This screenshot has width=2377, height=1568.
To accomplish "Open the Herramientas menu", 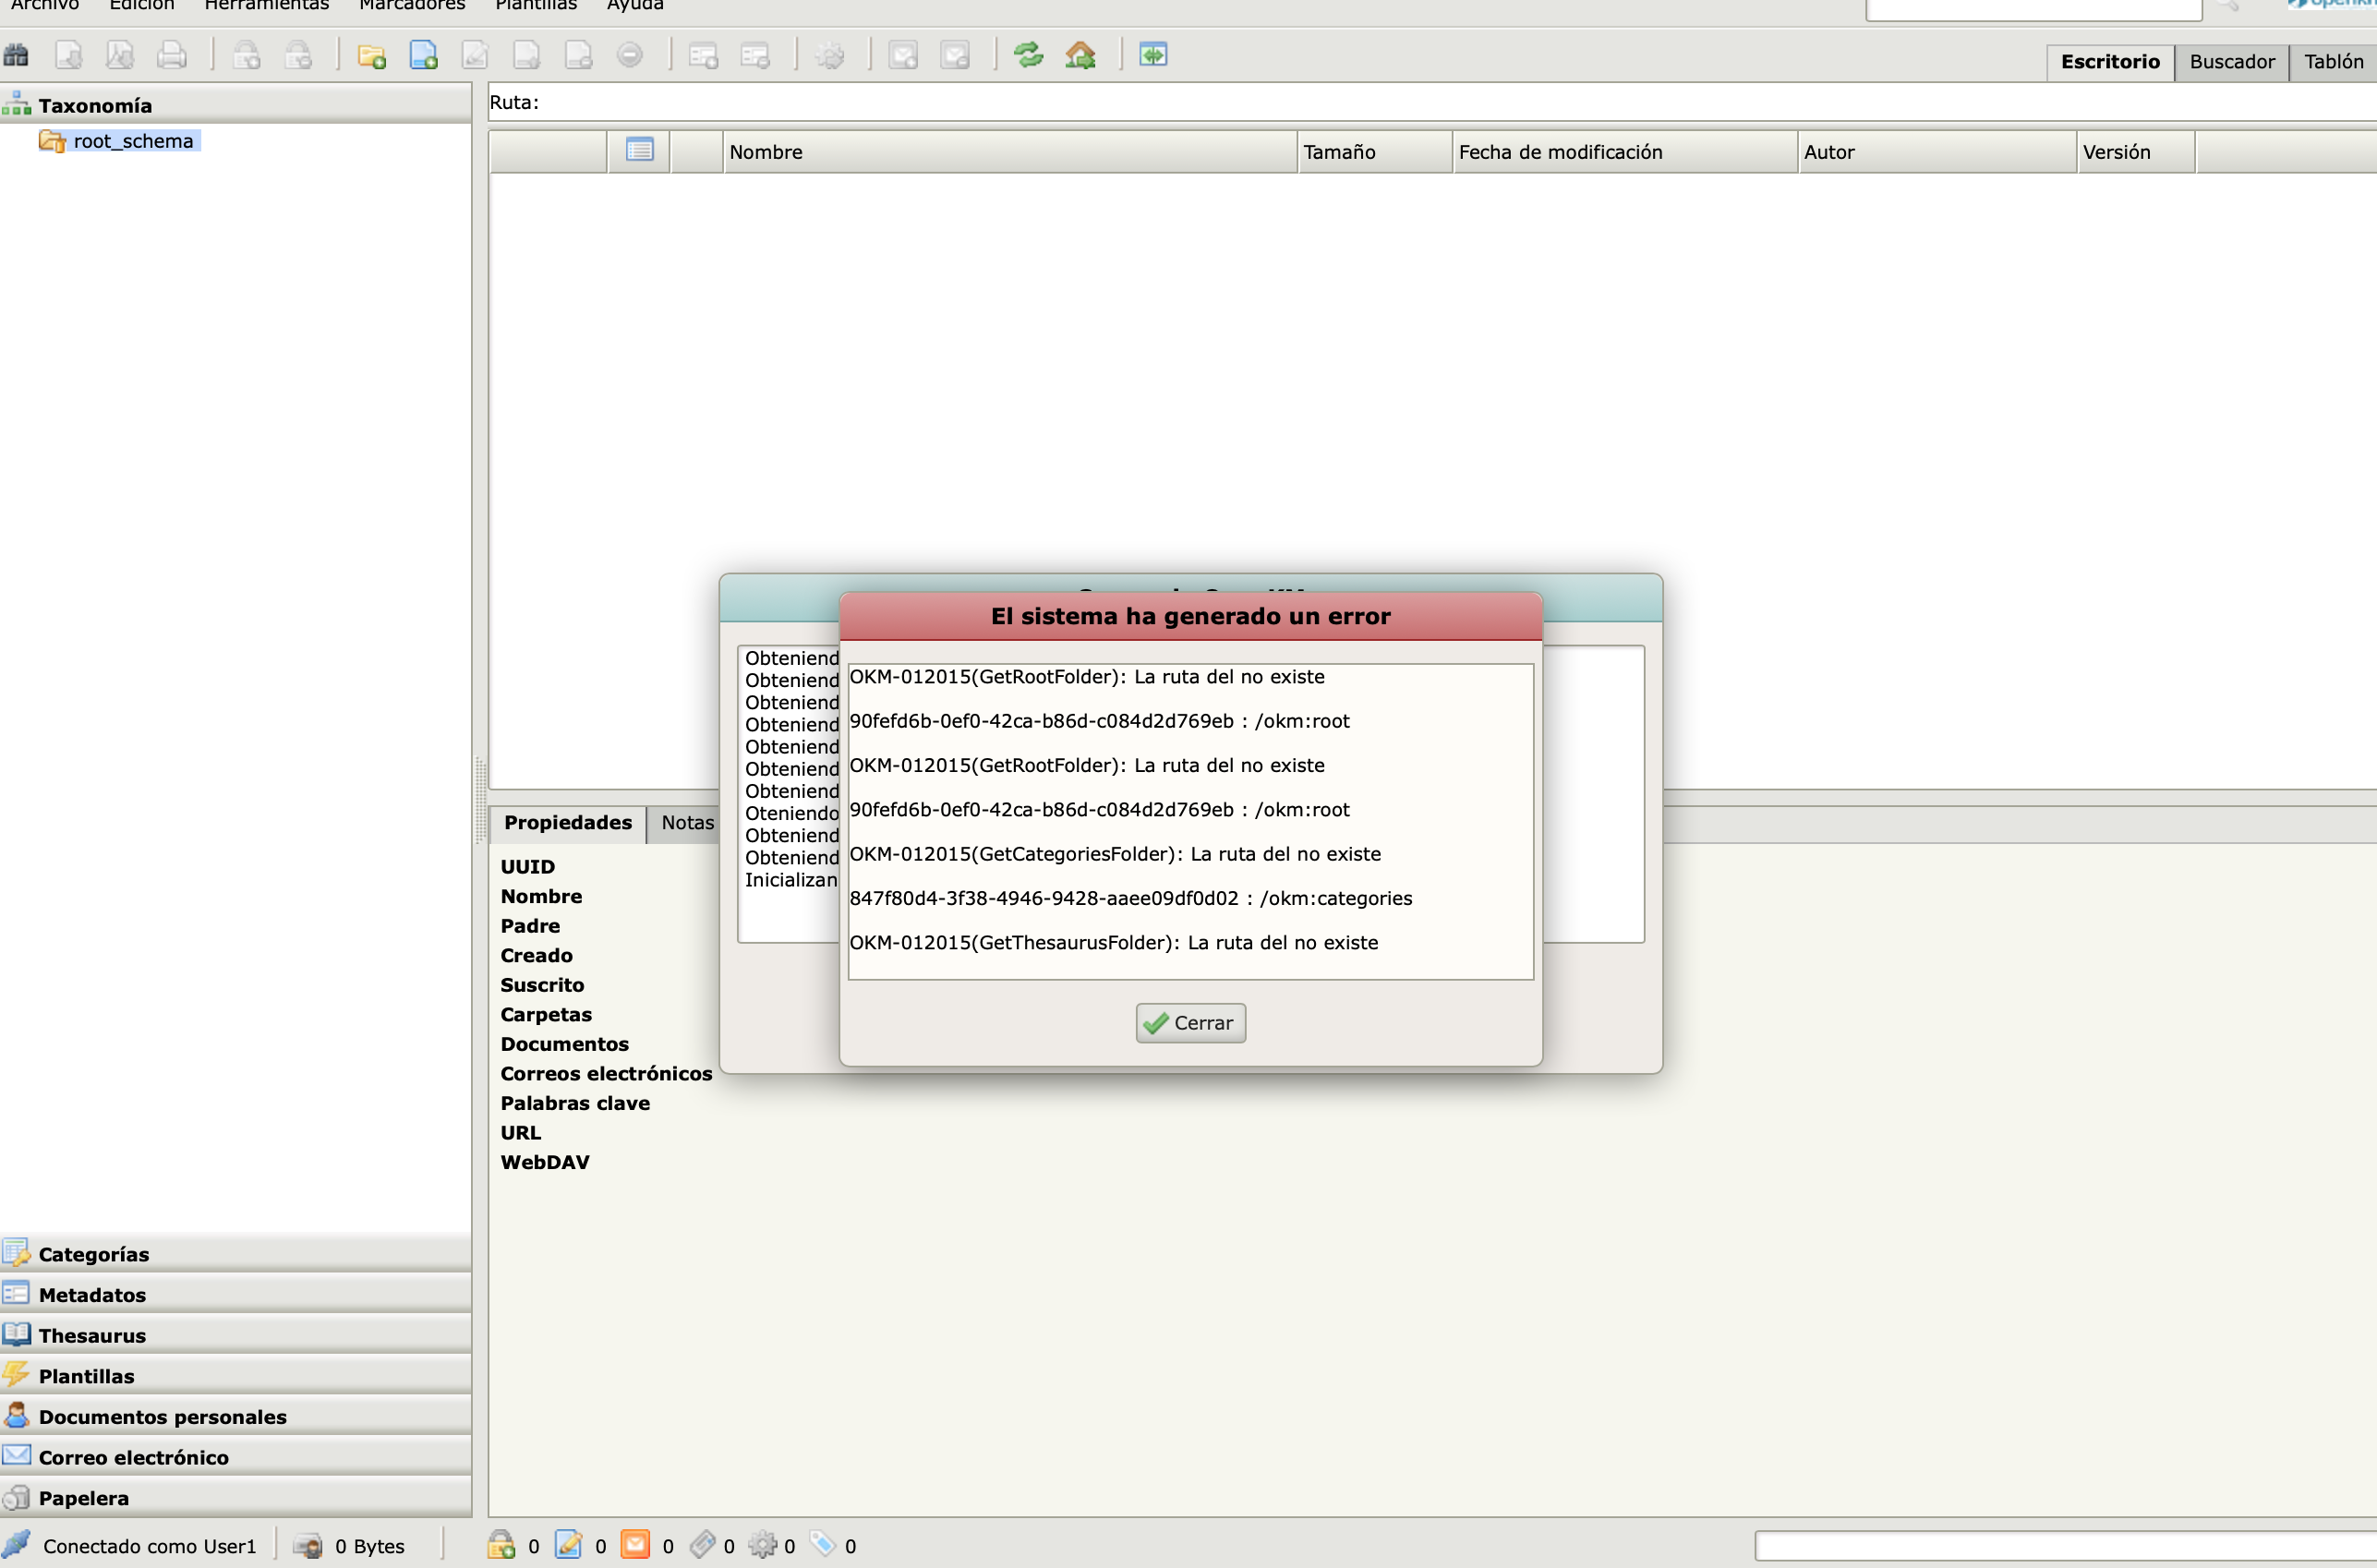I will tap(265, 5).
